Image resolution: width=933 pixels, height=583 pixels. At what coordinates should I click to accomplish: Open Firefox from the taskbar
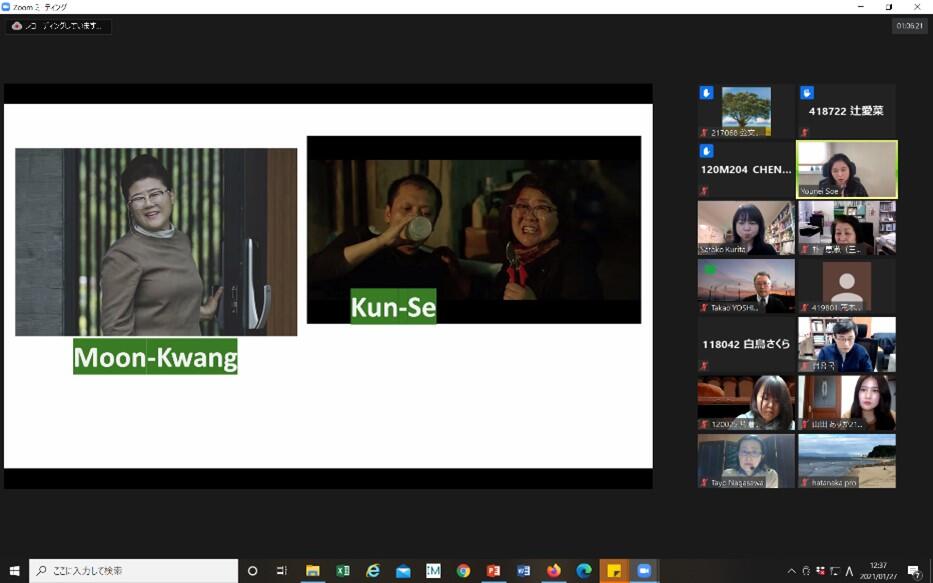coord(554,571)
